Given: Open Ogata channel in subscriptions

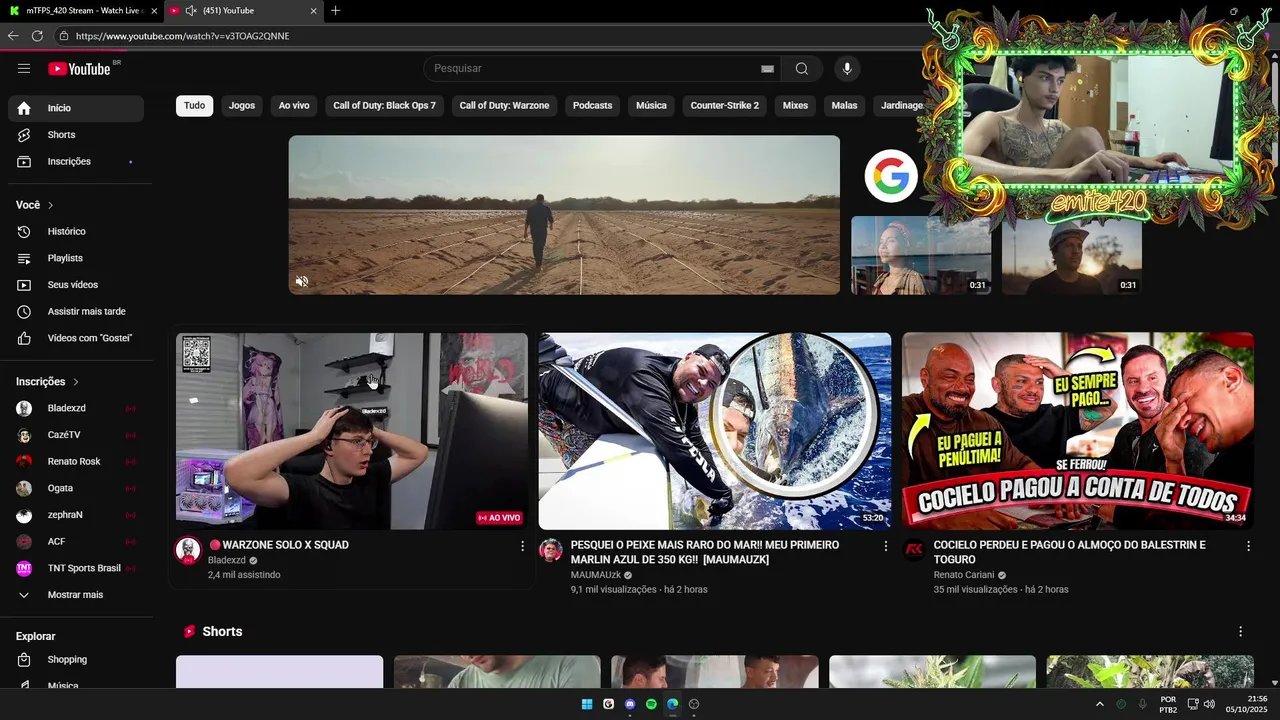Looking at the screenshot, I should 76,488.
